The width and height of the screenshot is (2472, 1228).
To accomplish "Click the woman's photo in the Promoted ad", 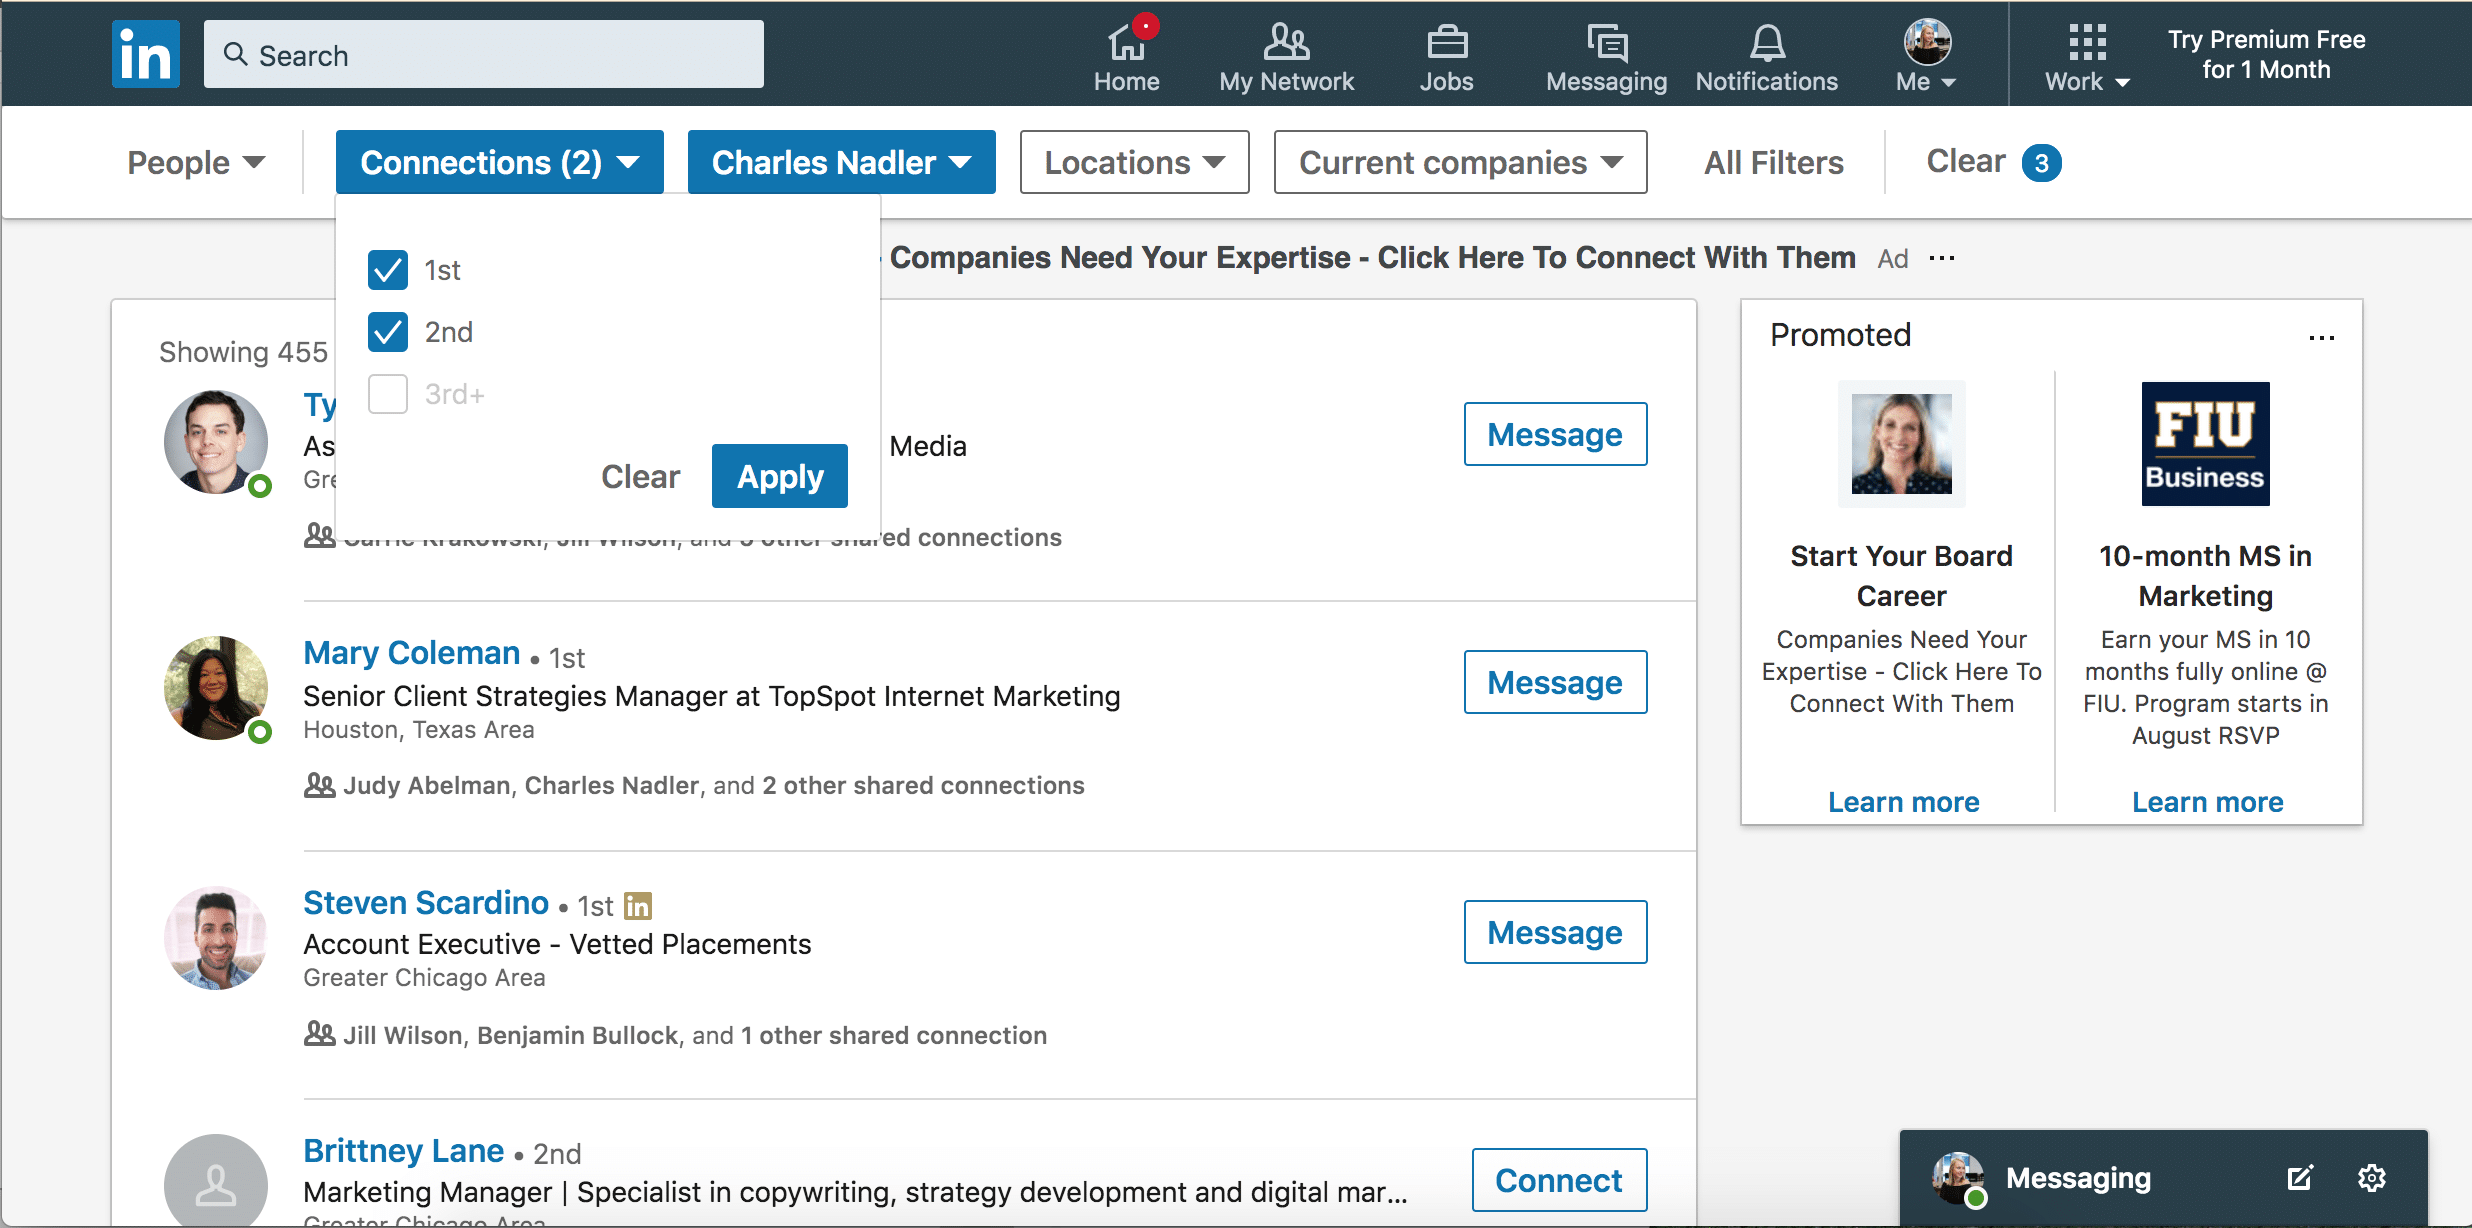I will tap(1902, 444).
